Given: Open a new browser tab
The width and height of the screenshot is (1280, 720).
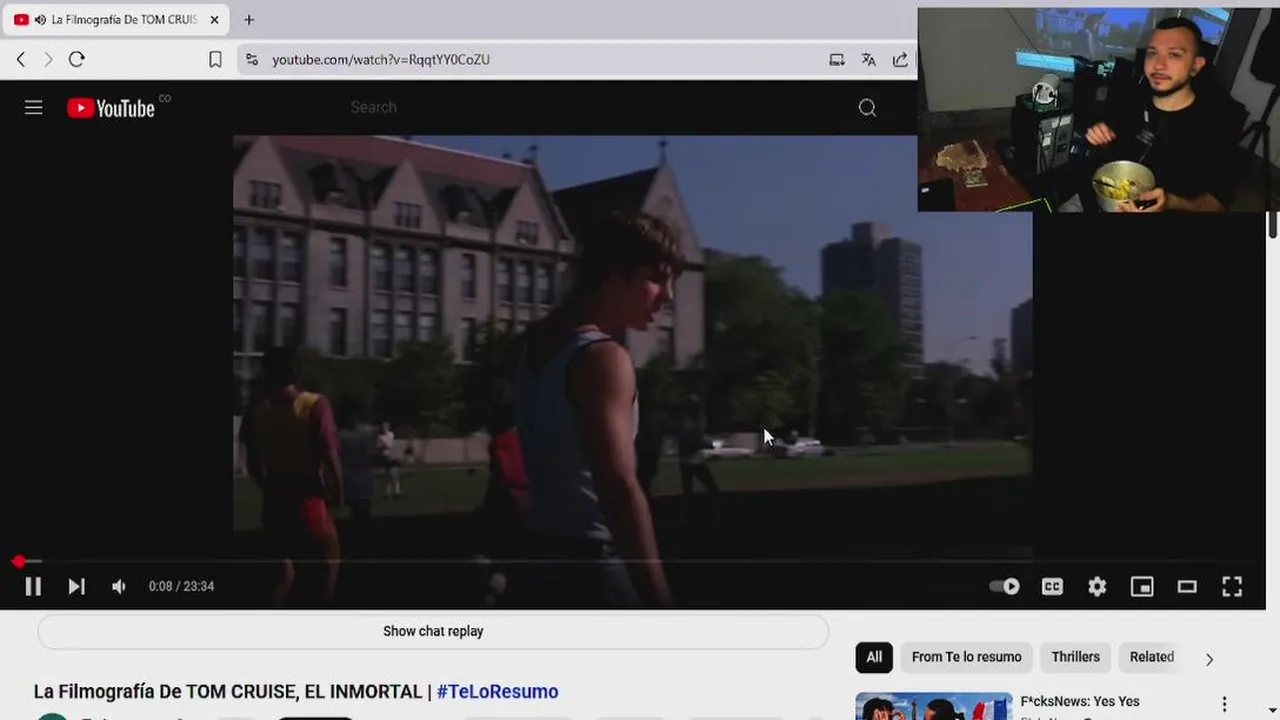Looking at the screenshot, I should (x=249, y=20).
